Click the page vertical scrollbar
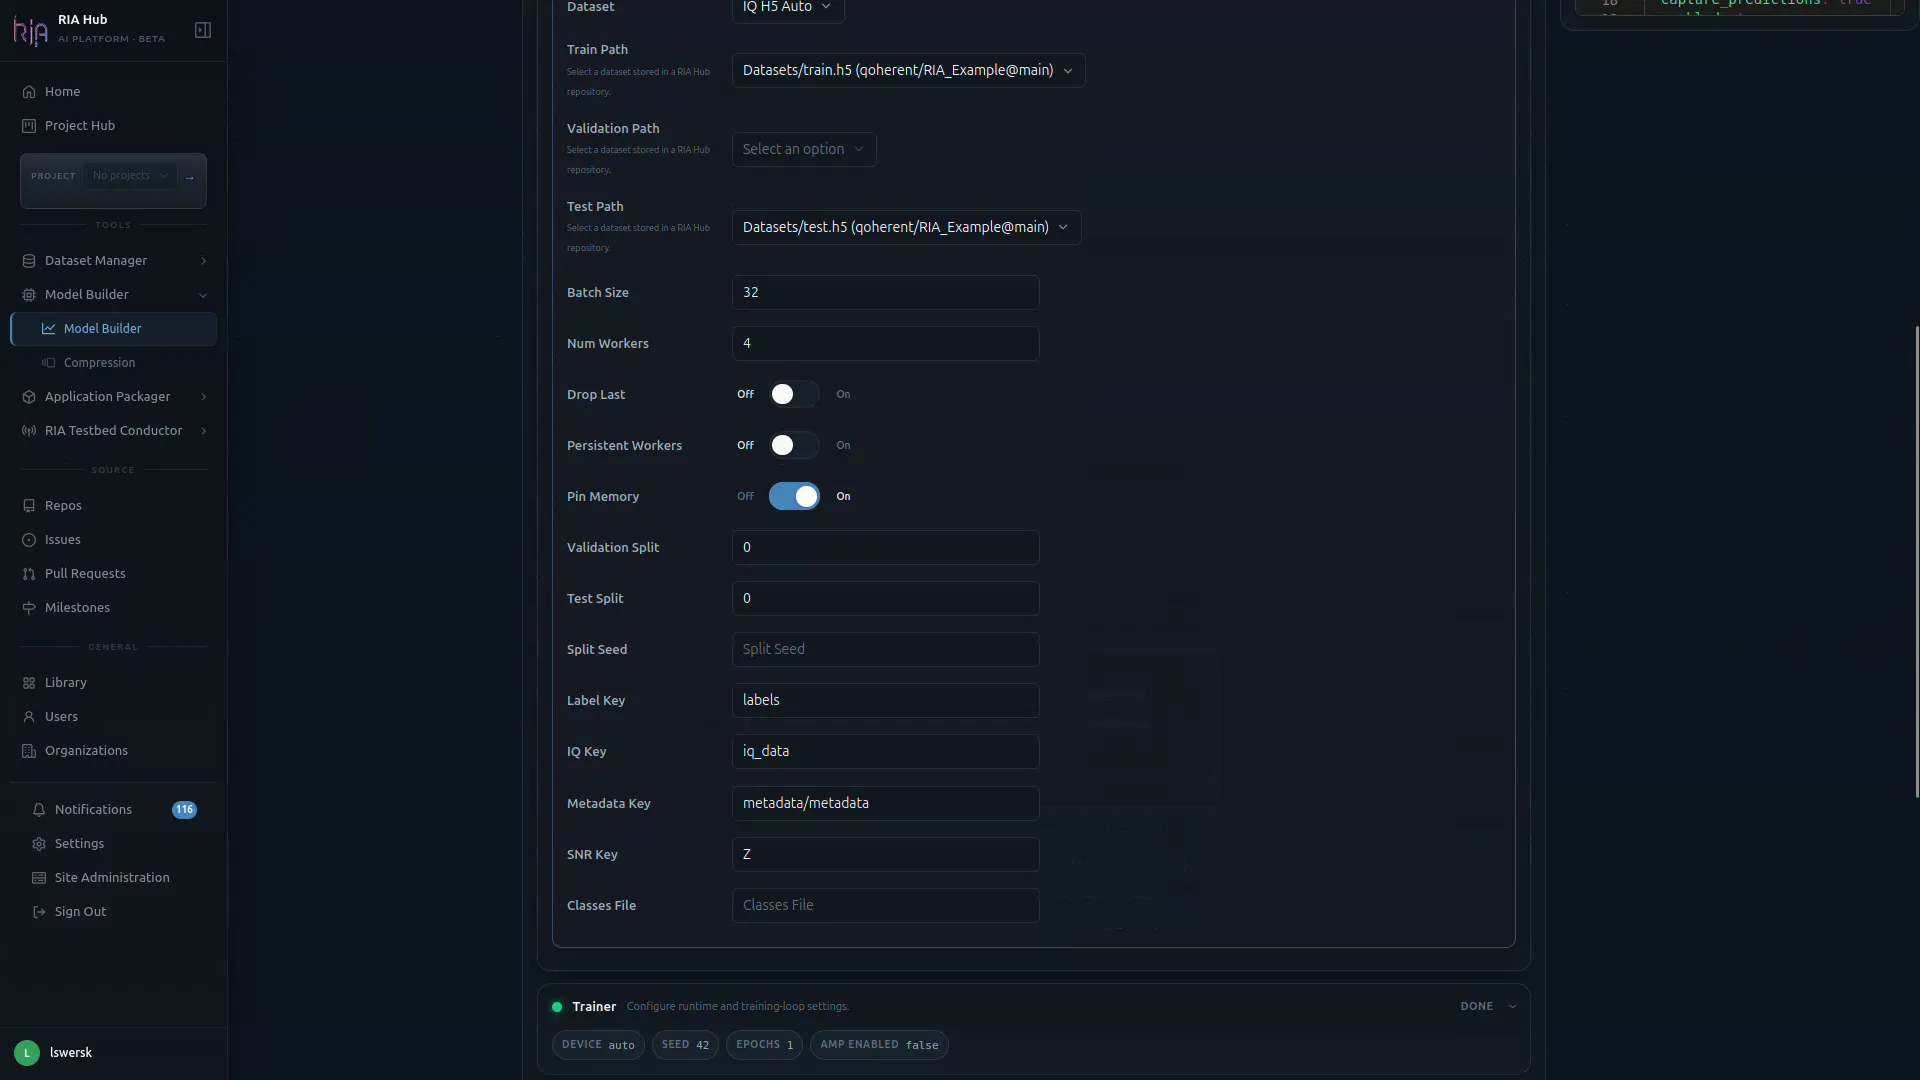The width and height of the screenshot is (1920, 1080). point(1916,561)
